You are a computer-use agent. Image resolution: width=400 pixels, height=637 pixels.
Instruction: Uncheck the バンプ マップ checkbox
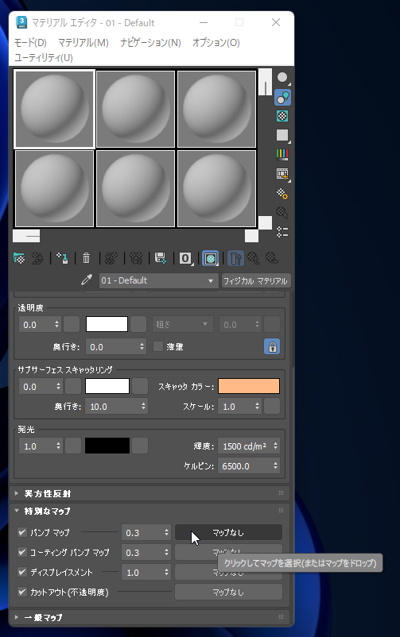pyautogui.click(x=22, y=532)
